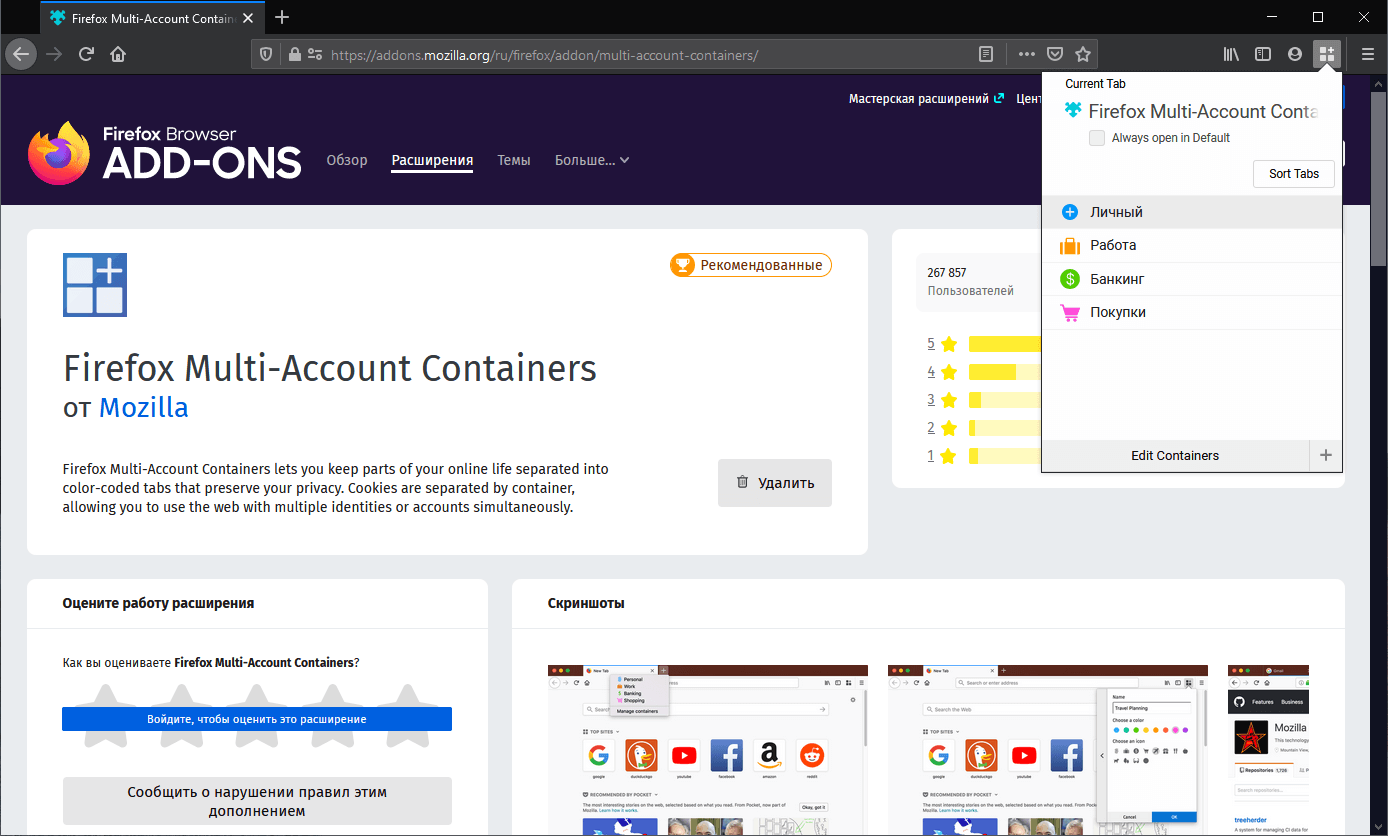This screenshot has width=1388, height=836.
Task: Open the Покупки shopping cart container icon
Action: pyautogui.click(x=1069, y=311)
